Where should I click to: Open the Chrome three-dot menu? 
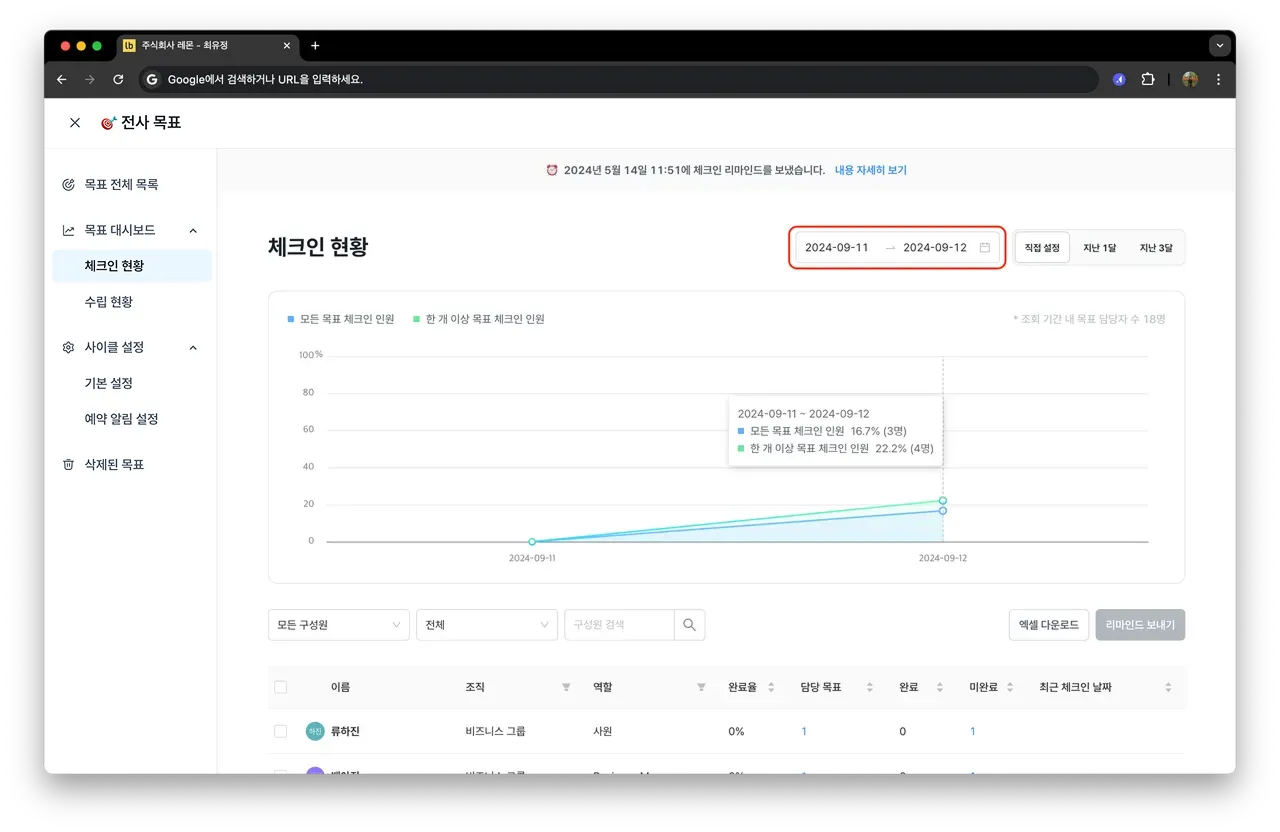[1219, 80]
